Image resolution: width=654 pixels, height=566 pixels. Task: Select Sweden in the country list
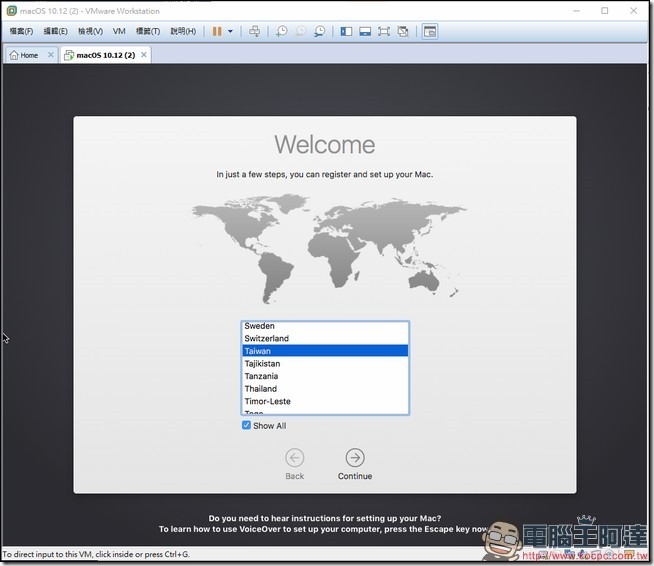[325, 326]
